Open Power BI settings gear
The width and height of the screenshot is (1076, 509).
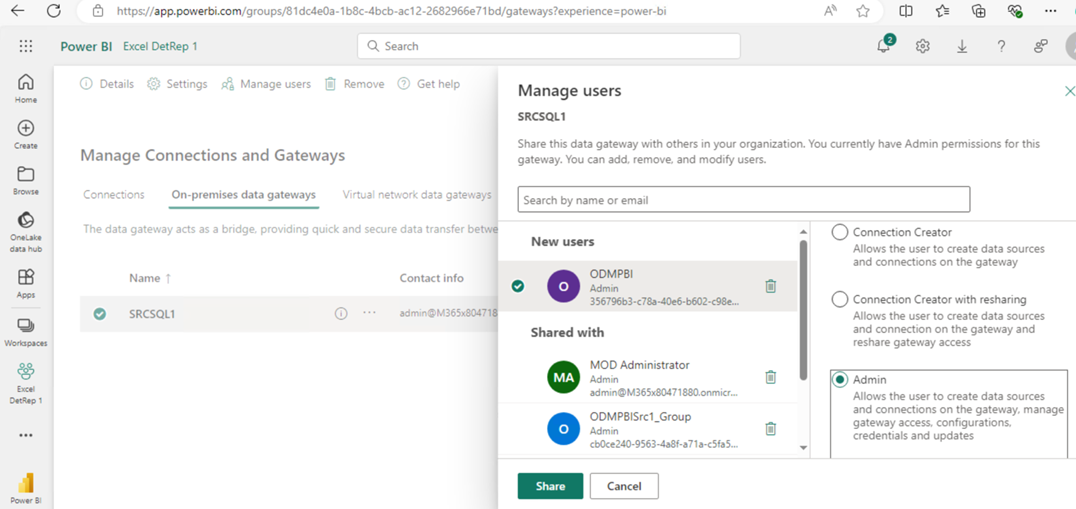[923, 46]
